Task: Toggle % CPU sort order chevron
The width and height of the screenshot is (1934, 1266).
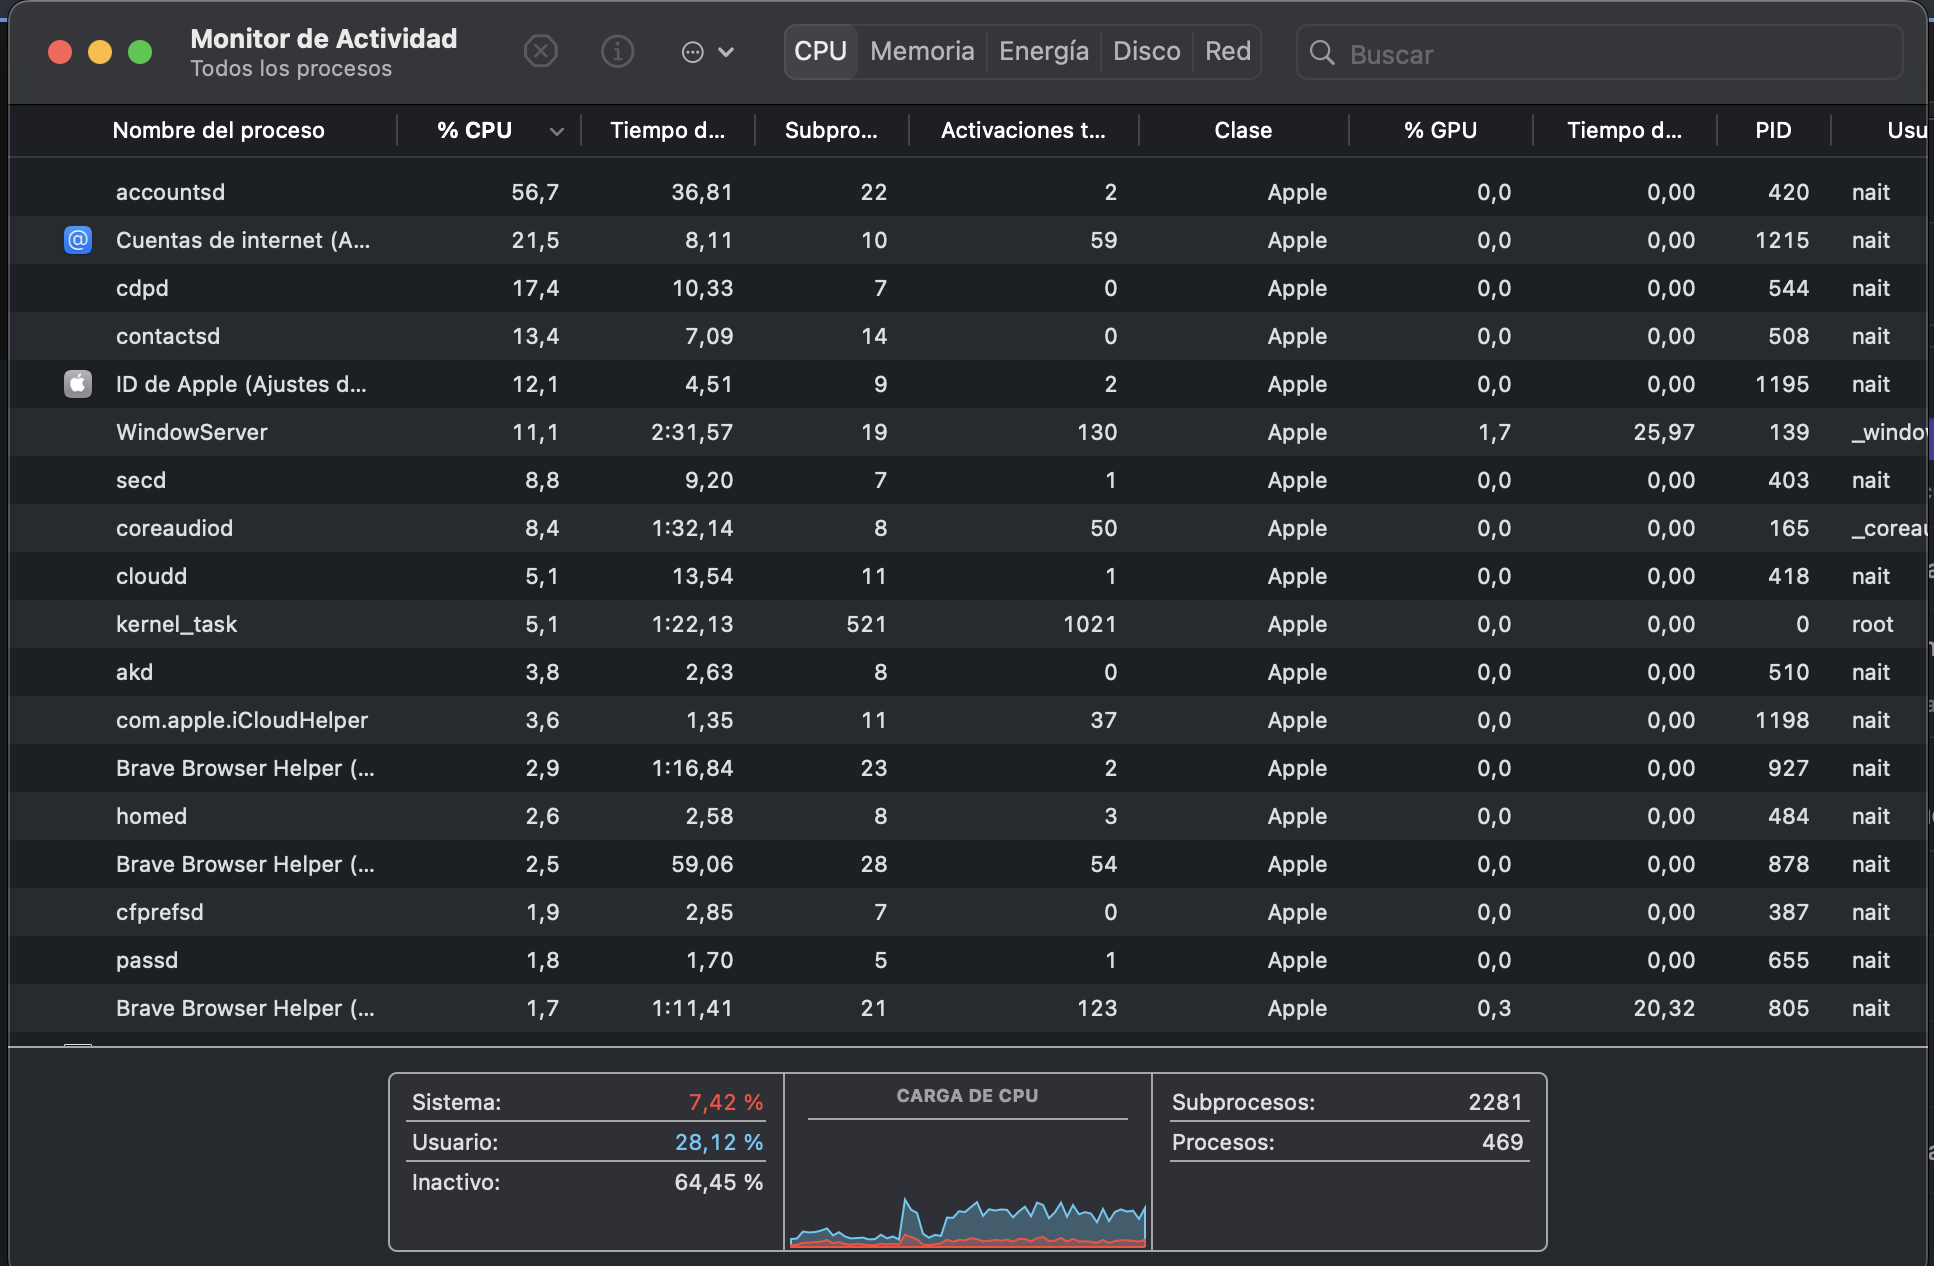Action: 556,131
